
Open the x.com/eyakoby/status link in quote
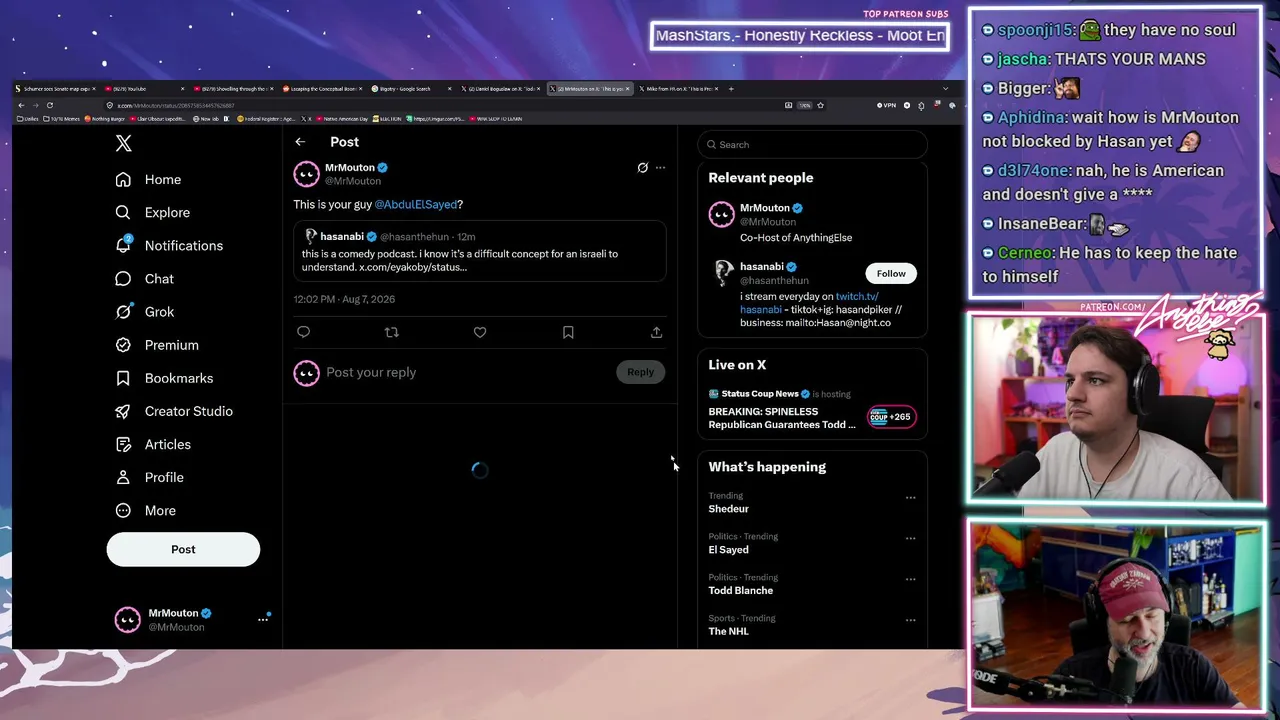click(413, 268)
